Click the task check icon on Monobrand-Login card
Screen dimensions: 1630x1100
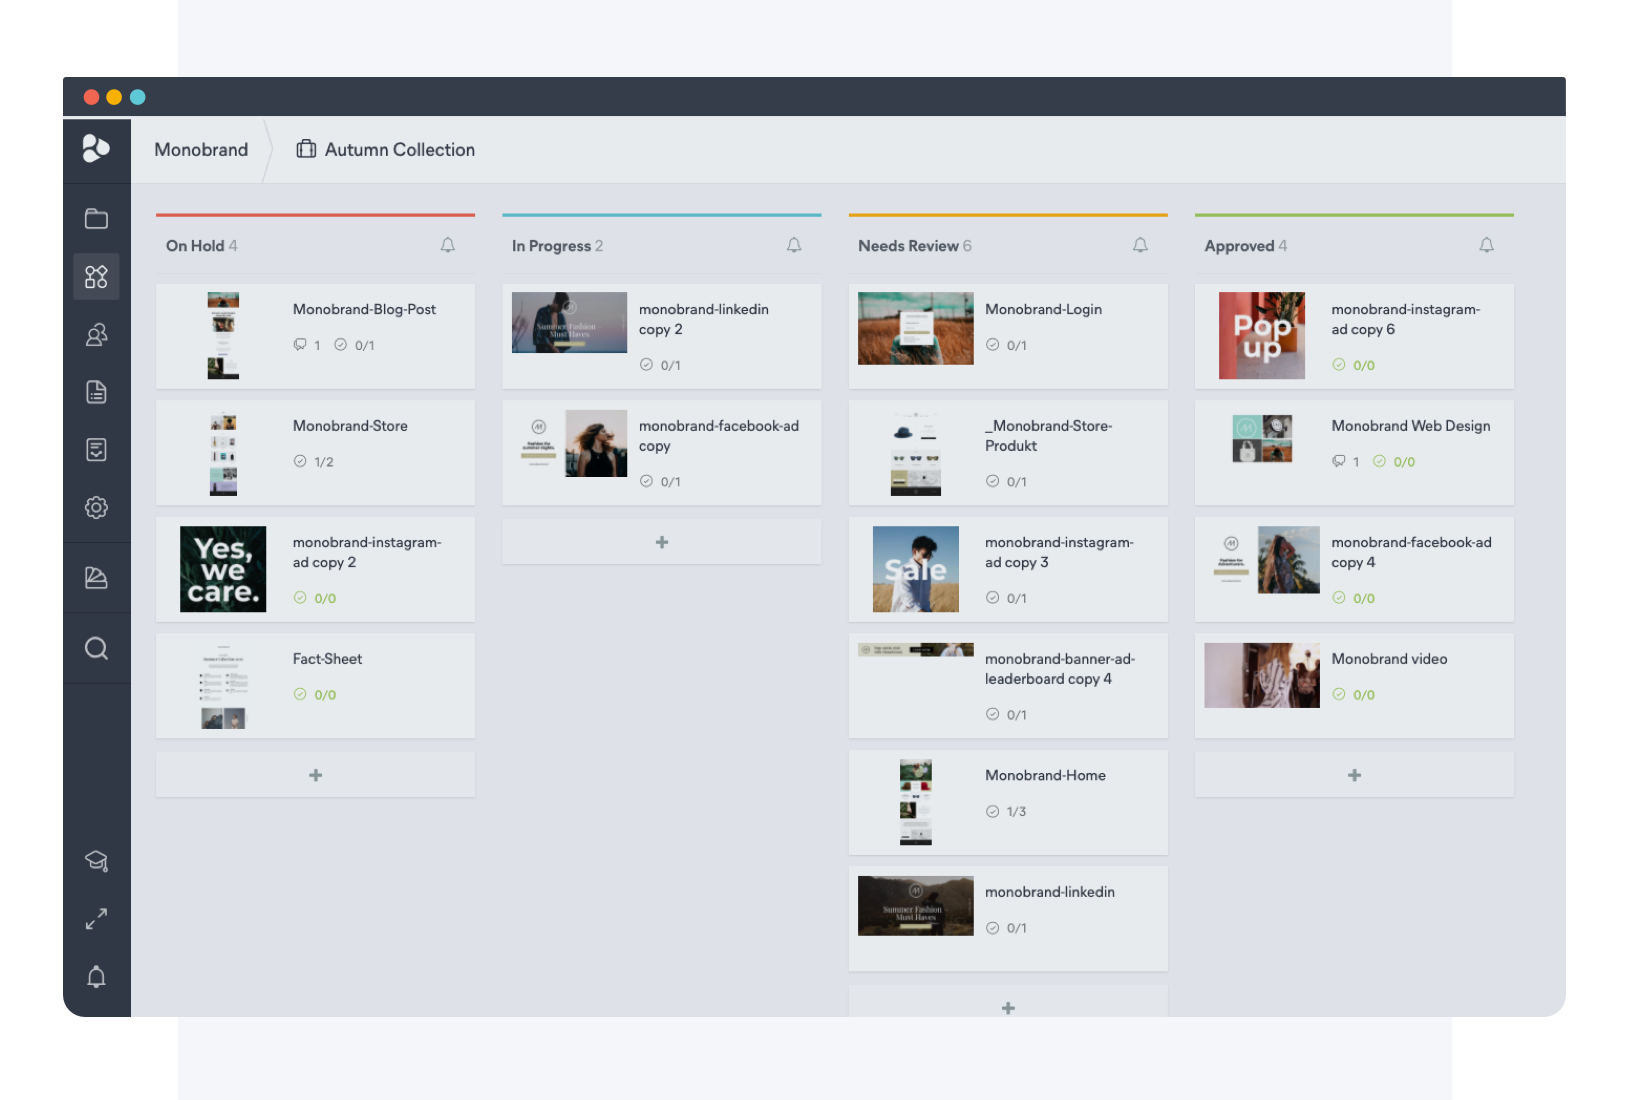tap(992, 345)
